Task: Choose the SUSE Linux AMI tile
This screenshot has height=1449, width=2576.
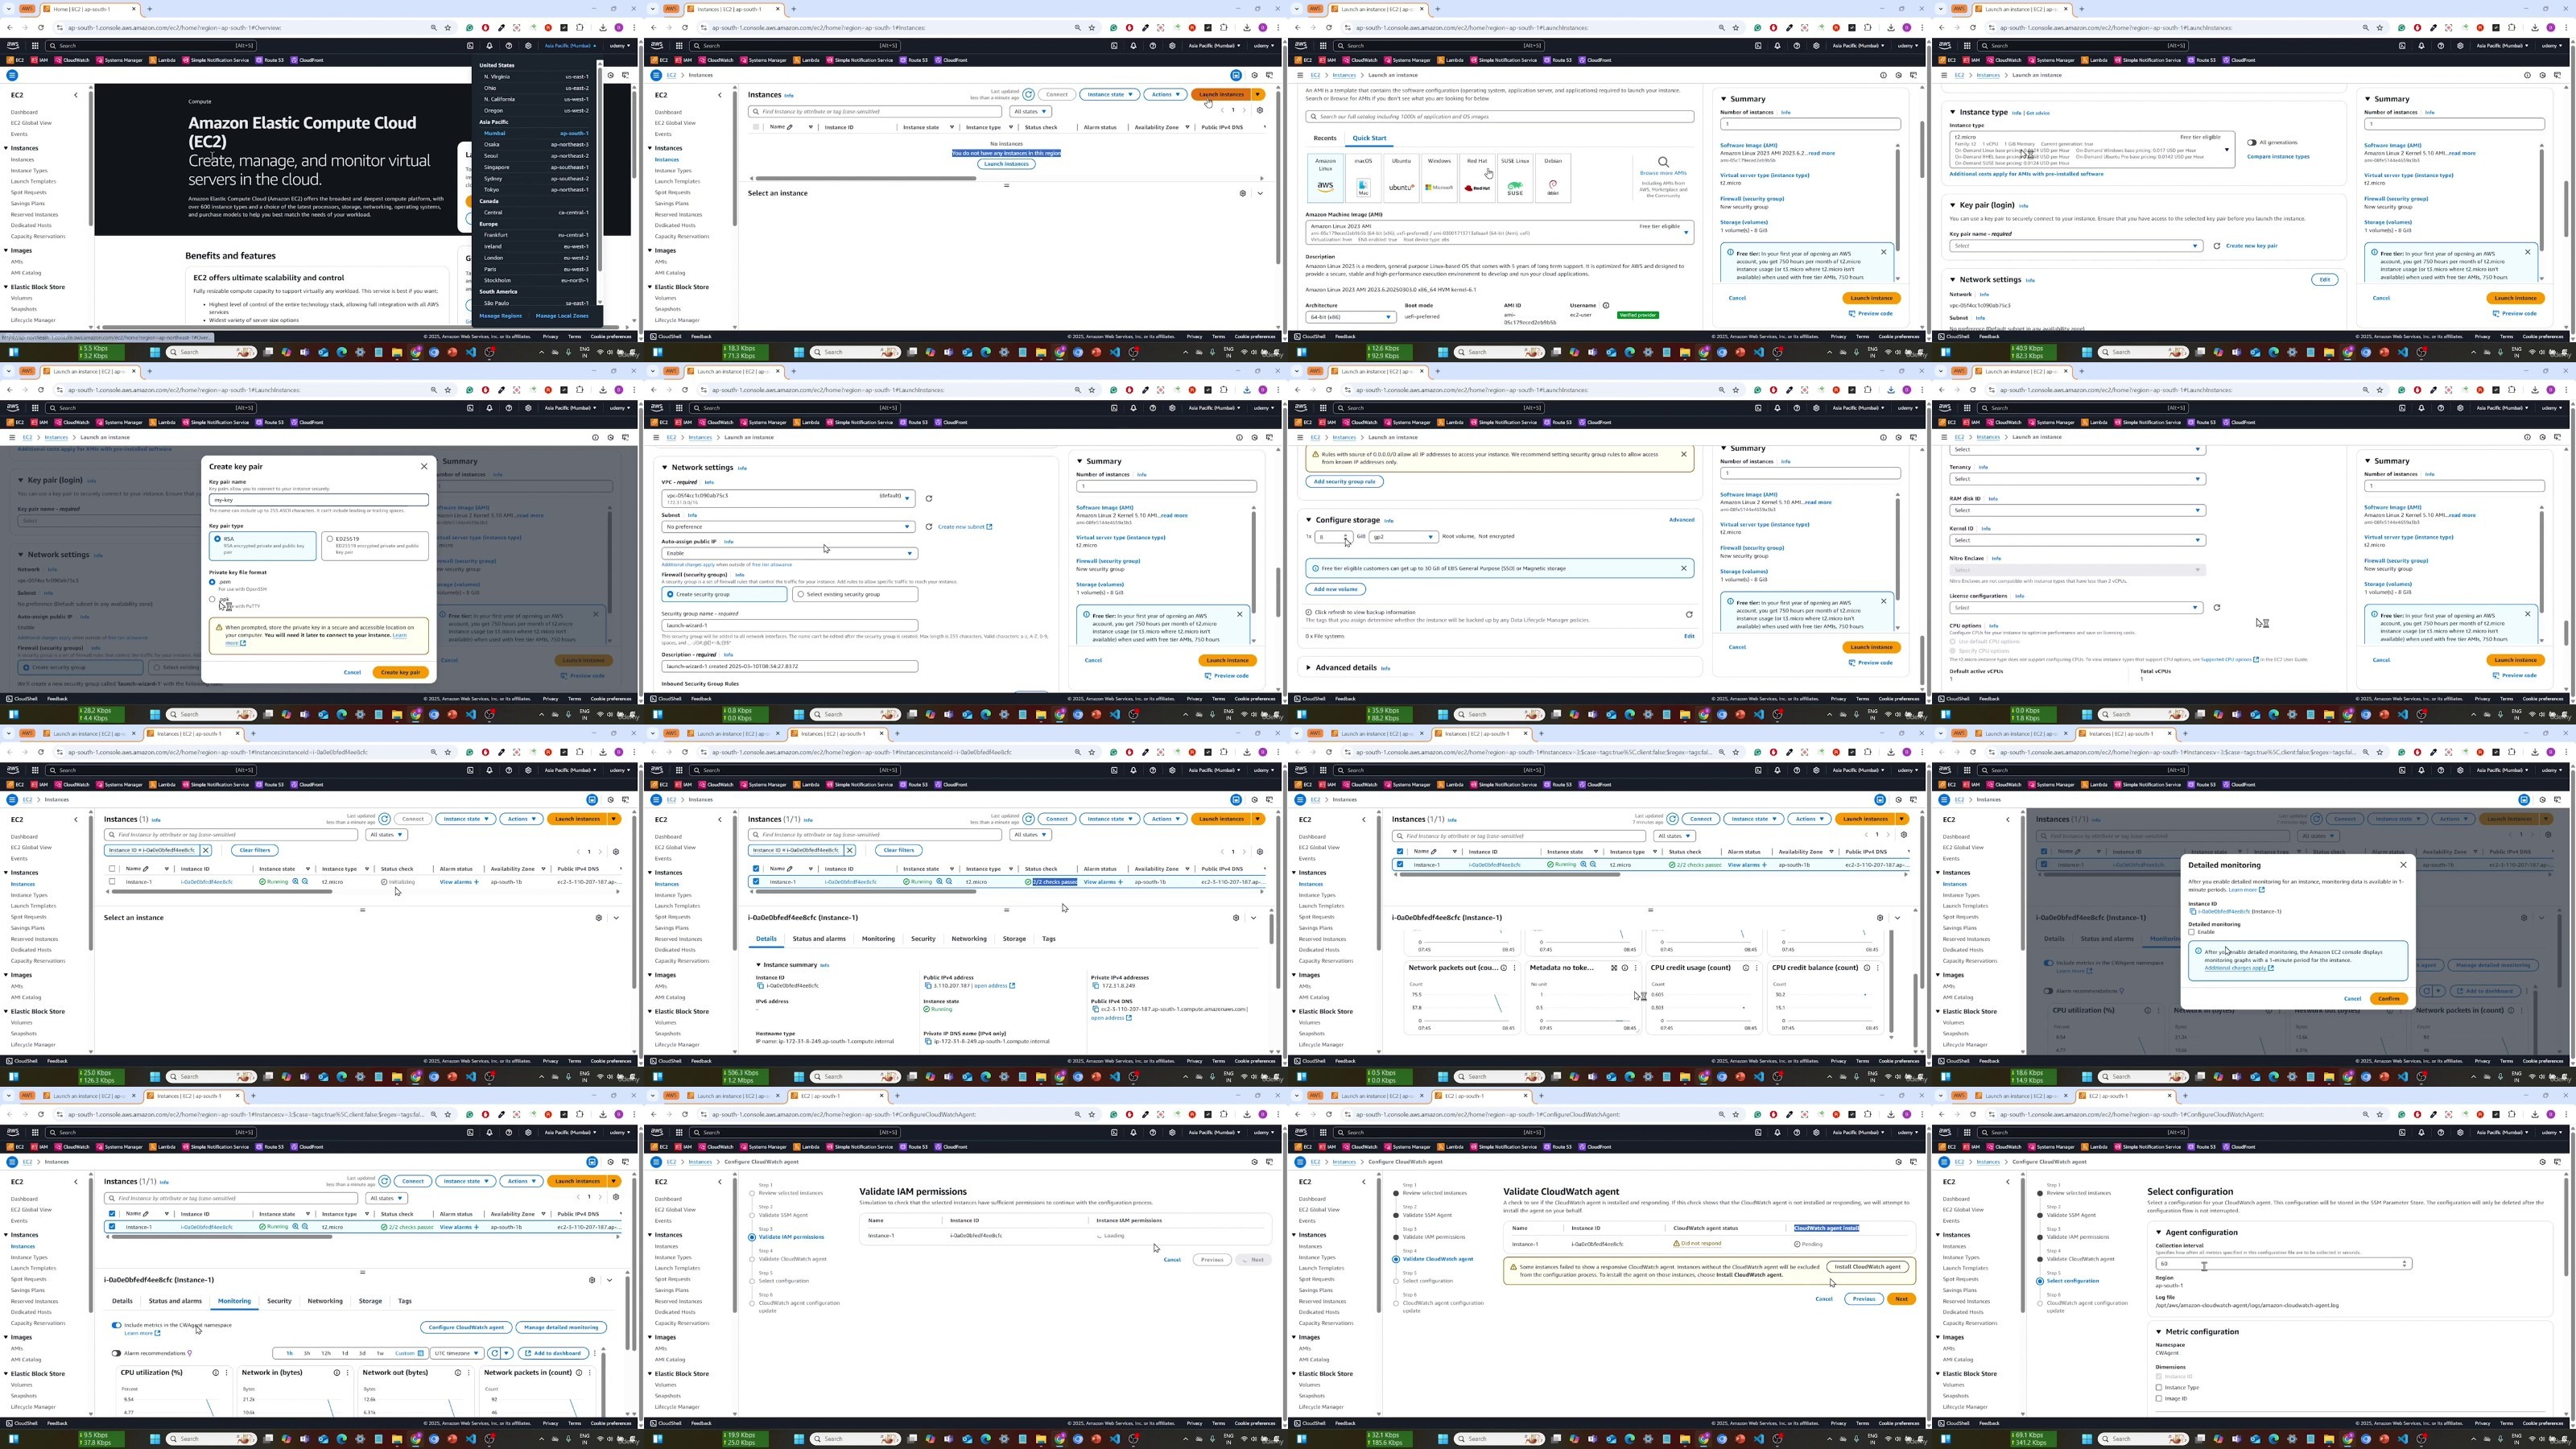Action: pos(1515,178)
